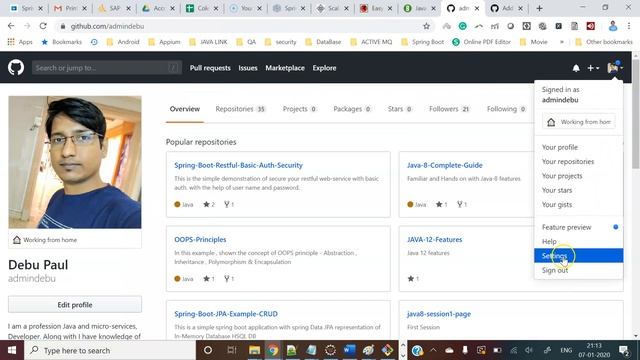Click the browser back arrow

[x=11, y=26]
